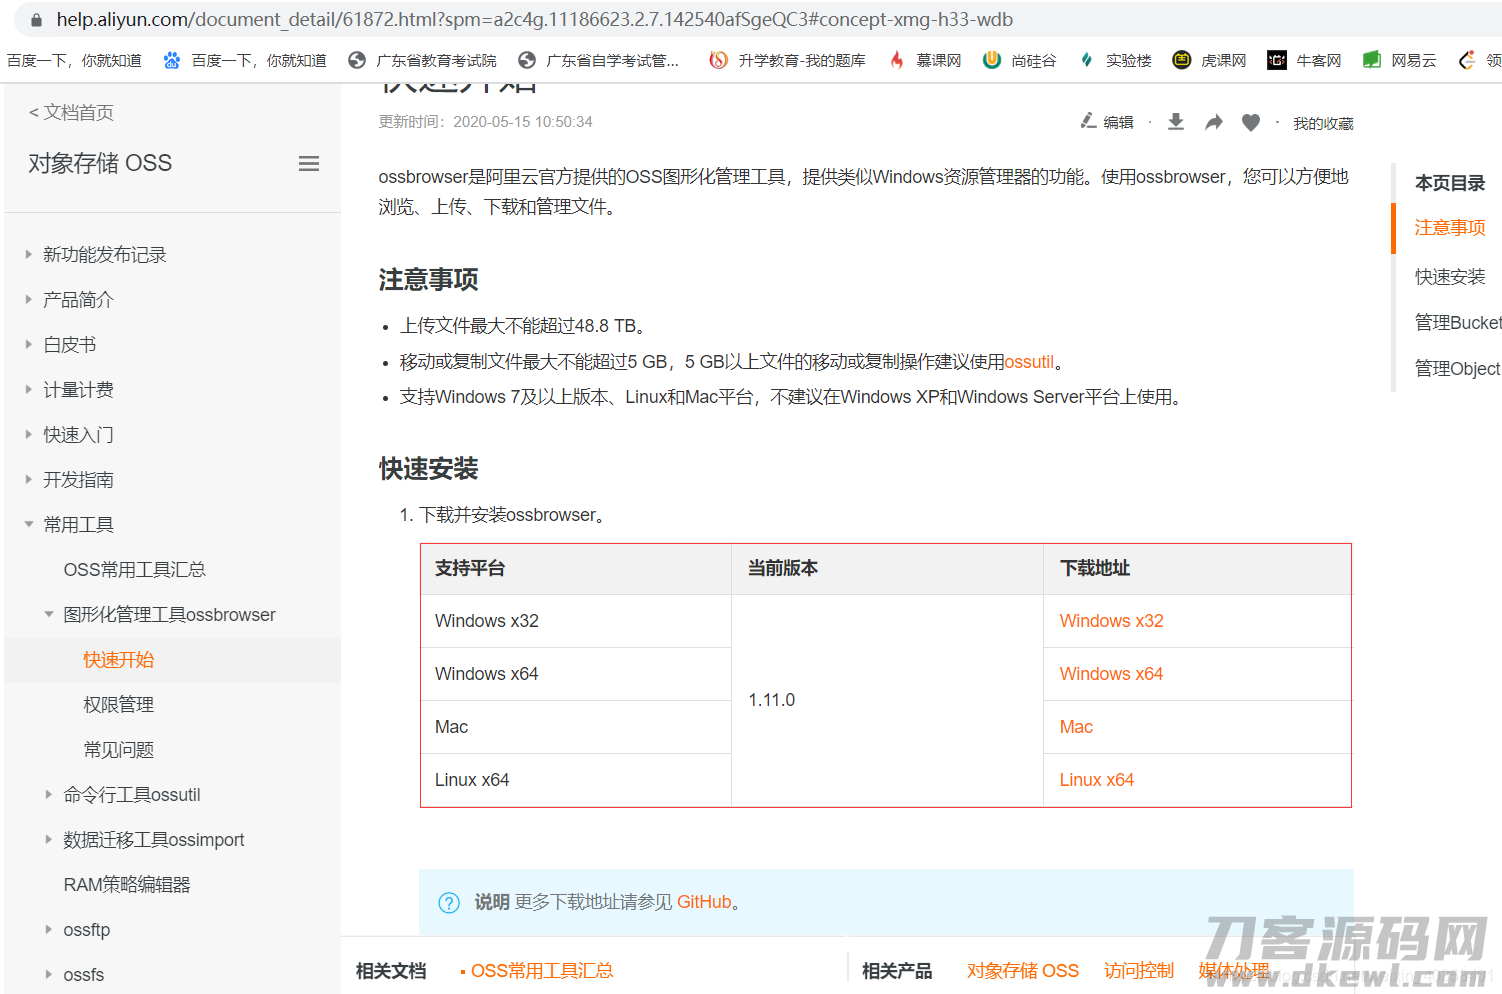Collapse 图形化管理工具ossbrowser subtree

point(49,614)
